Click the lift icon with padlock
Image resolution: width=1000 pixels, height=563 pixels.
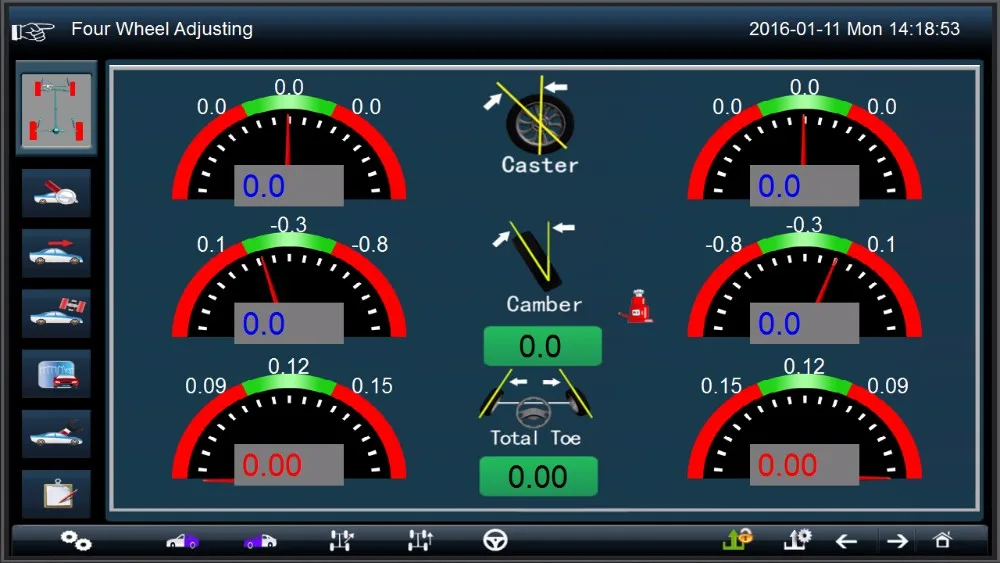click(x=737, y=539)
